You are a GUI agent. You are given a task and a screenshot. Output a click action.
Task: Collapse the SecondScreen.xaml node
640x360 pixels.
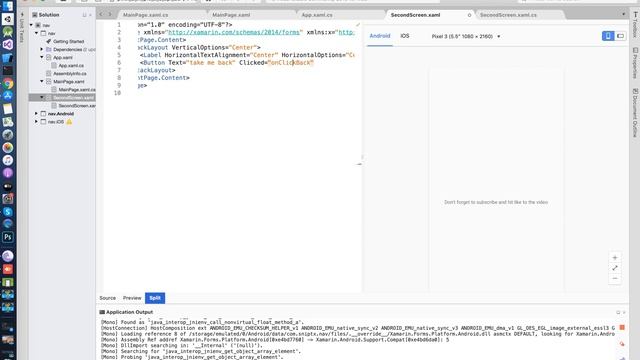coord(42,98)
